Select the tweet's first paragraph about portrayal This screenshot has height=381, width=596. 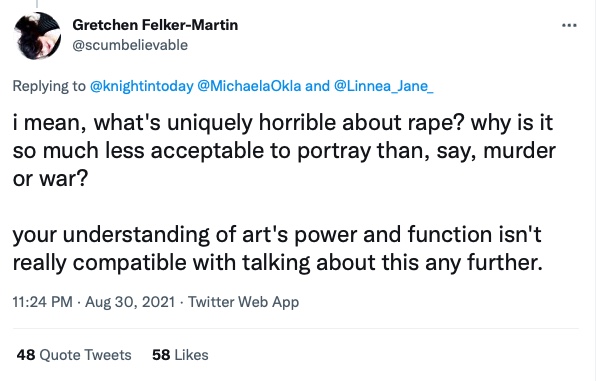point(284,150)
